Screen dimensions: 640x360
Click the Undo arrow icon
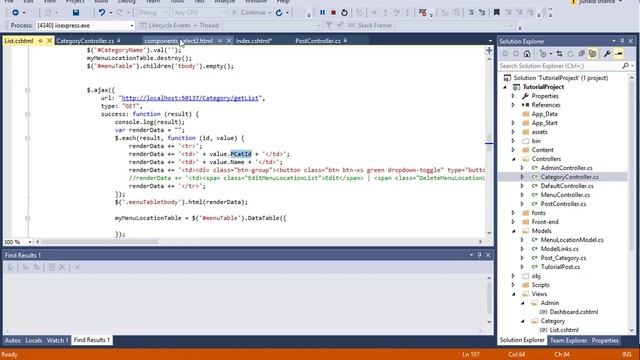(x=102, y=13)
